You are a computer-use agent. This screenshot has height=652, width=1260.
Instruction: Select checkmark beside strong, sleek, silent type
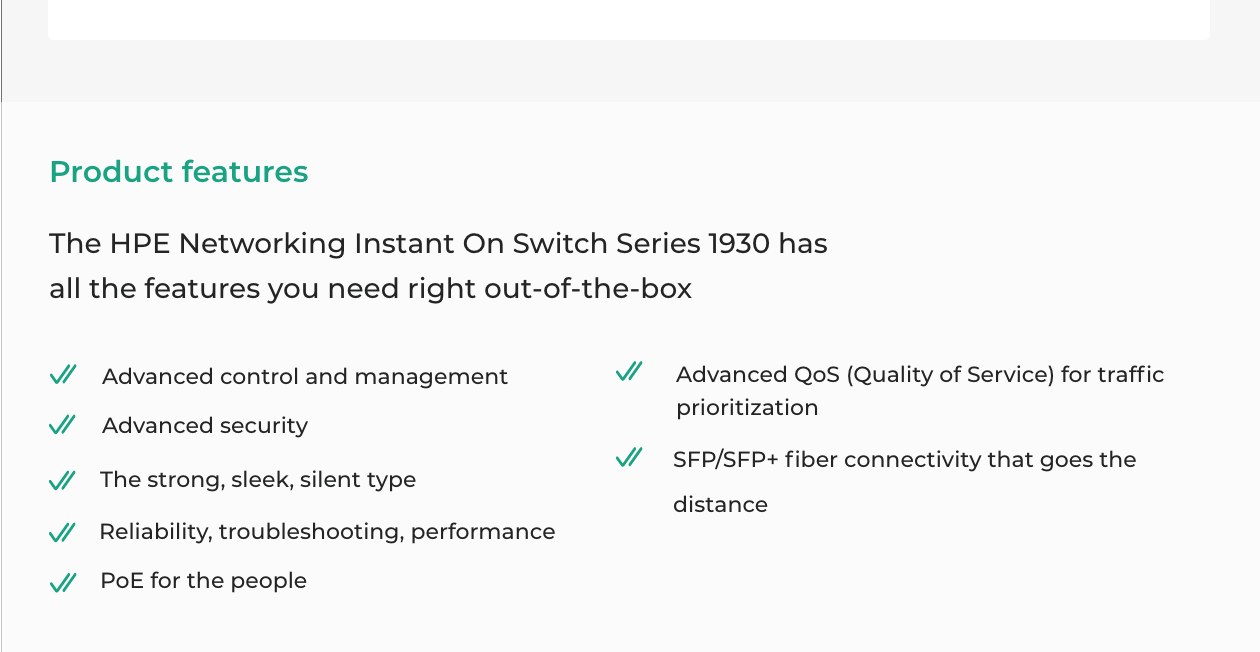click(x=63, y=480)
